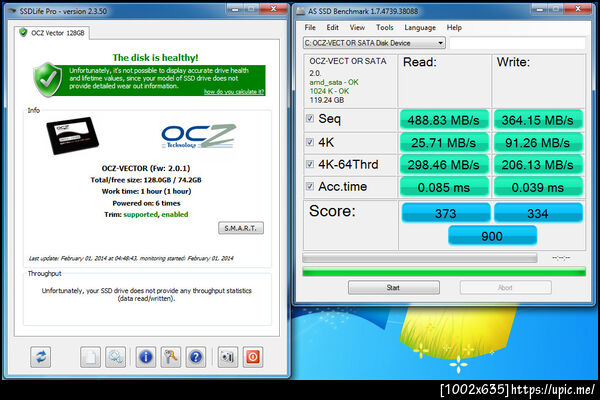
Task: Open the View menu in AS SSD
Action: [357, 28]
